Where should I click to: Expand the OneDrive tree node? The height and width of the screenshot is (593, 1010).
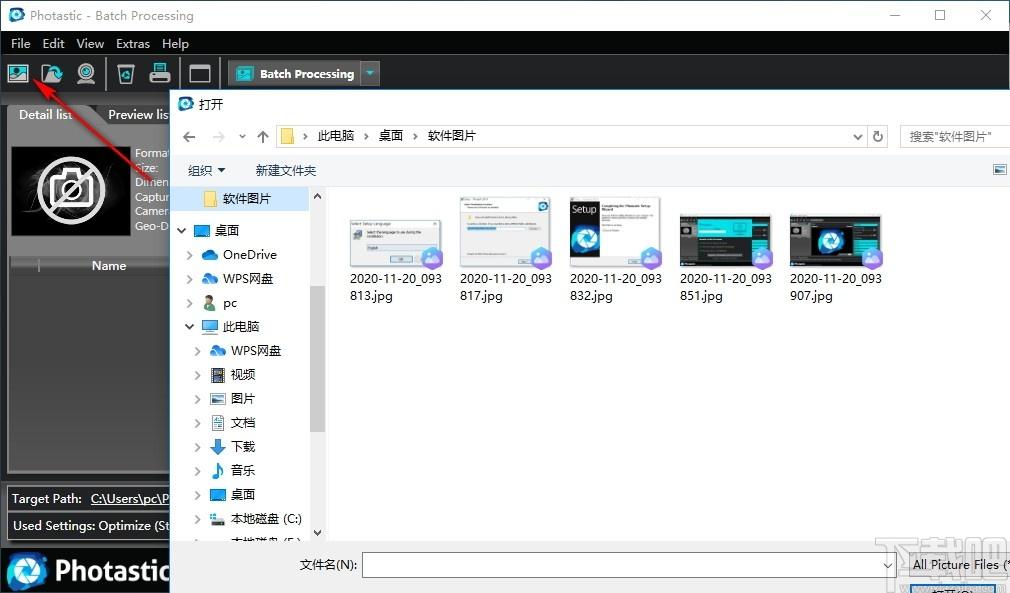point(189,255)
